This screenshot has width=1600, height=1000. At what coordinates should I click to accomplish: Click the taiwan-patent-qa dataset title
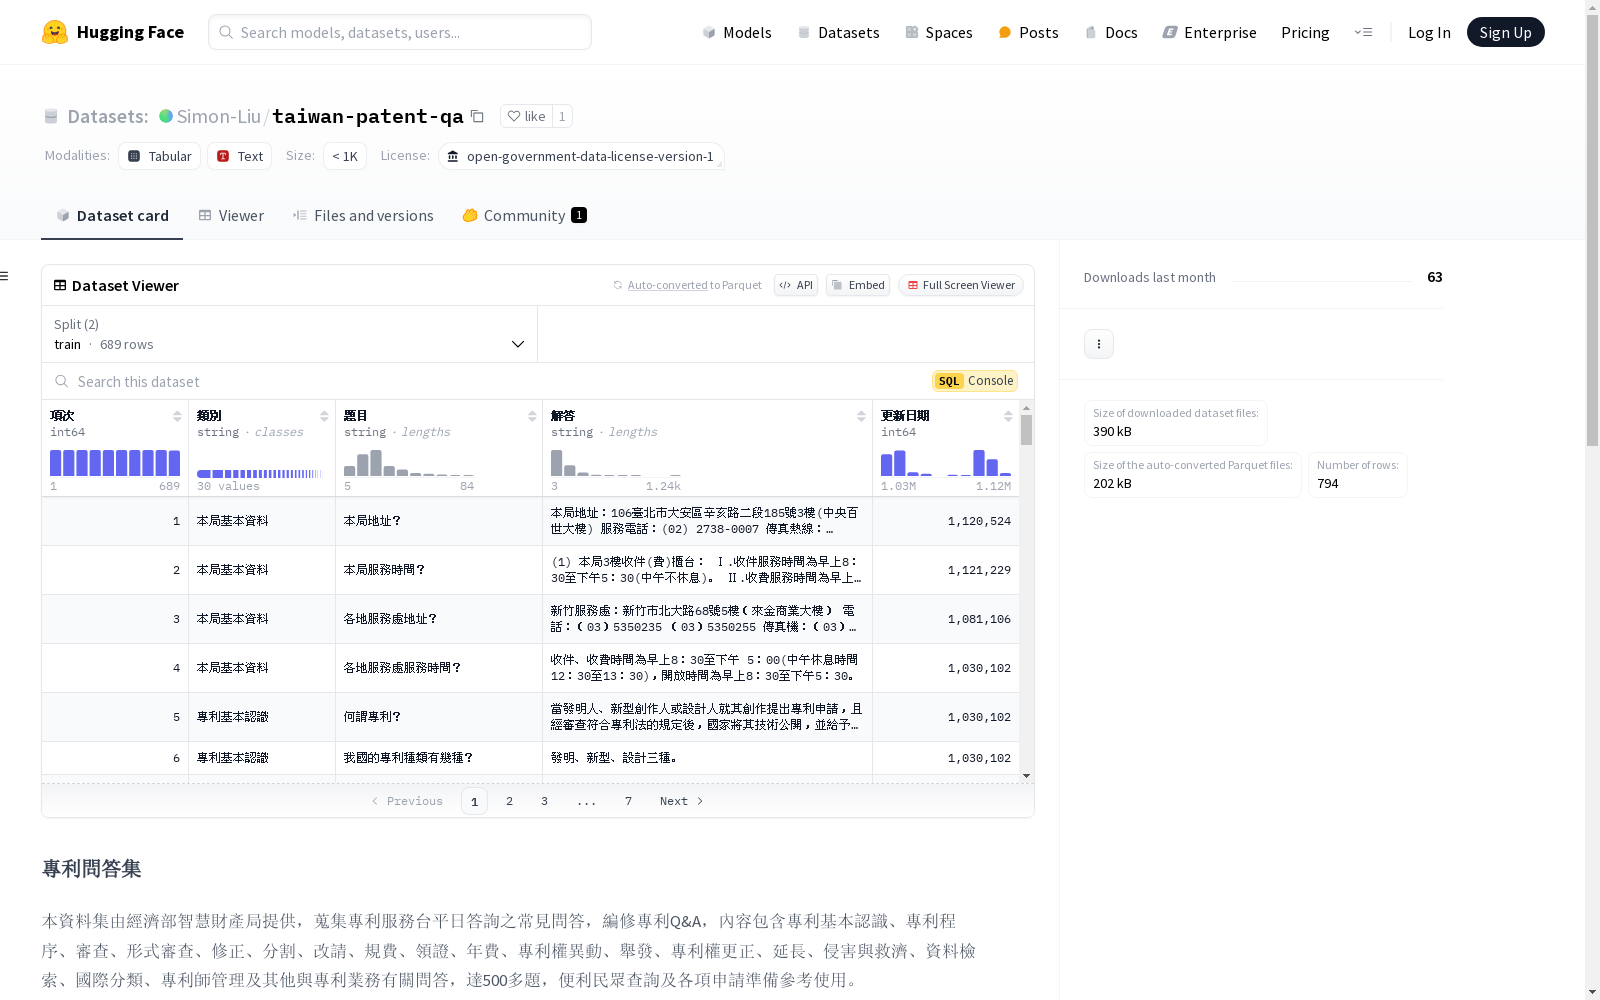(x=368, y=116)
